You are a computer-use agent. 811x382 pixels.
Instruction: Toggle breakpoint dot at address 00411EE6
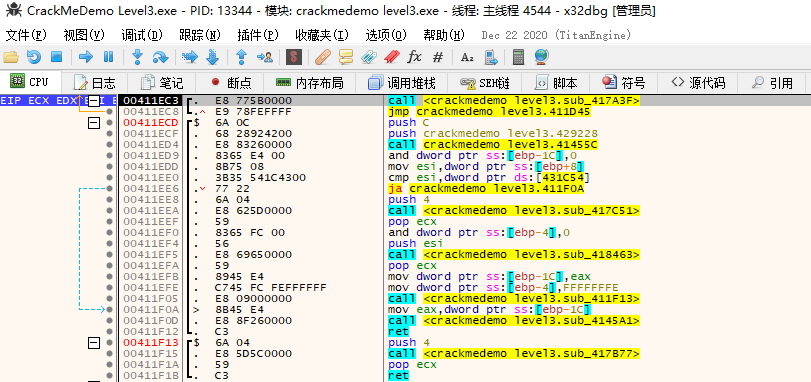pyautogui.click(x=109, y=188)
